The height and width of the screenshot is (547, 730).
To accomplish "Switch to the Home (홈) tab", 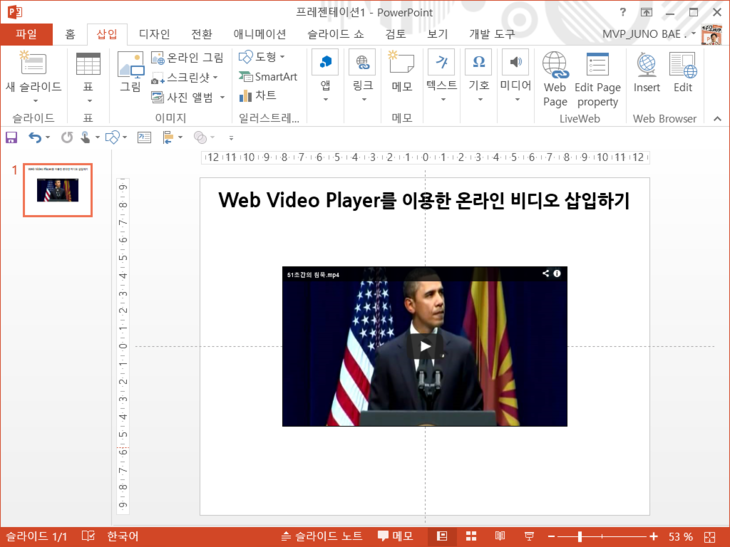I will (70, 34).
